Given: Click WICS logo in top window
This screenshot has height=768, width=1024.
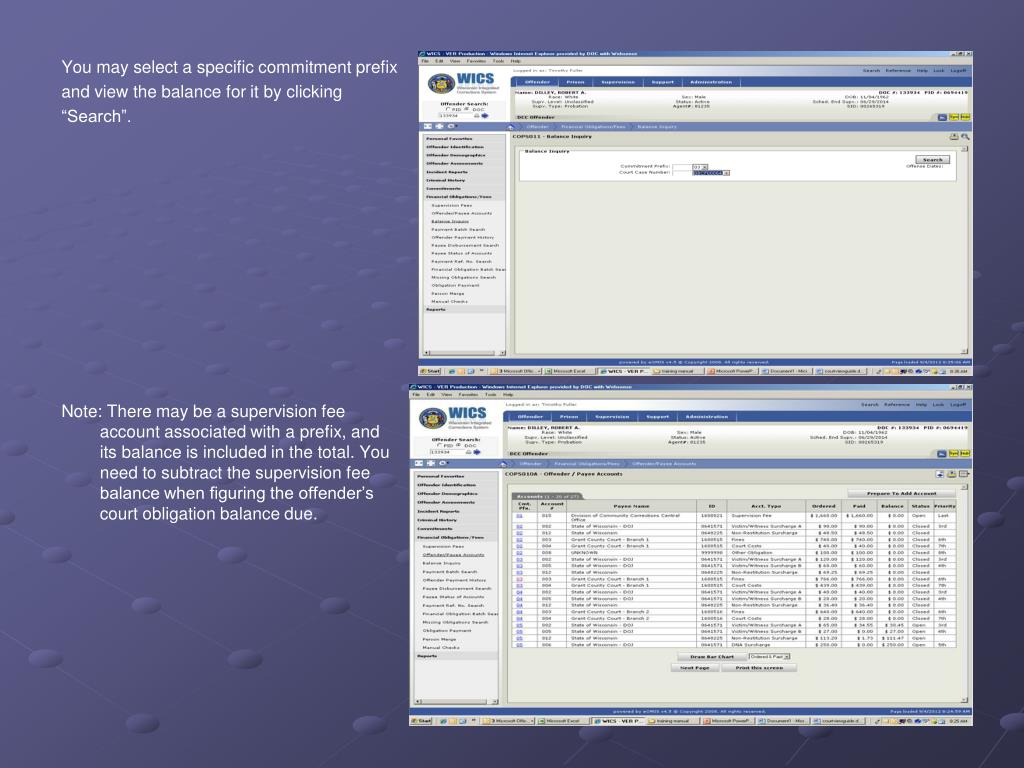Looking at the screenshot, I should (463, 84).
